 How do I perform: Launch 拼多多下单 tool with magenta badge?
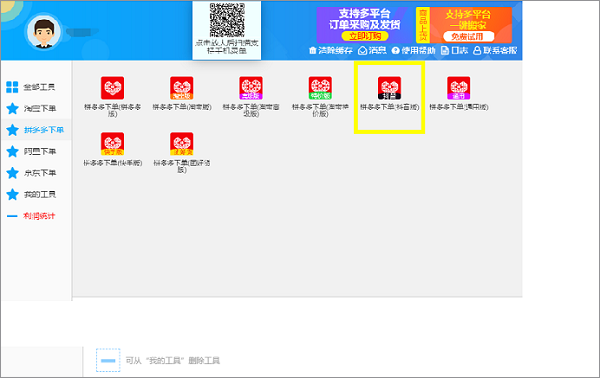point(459,88)
